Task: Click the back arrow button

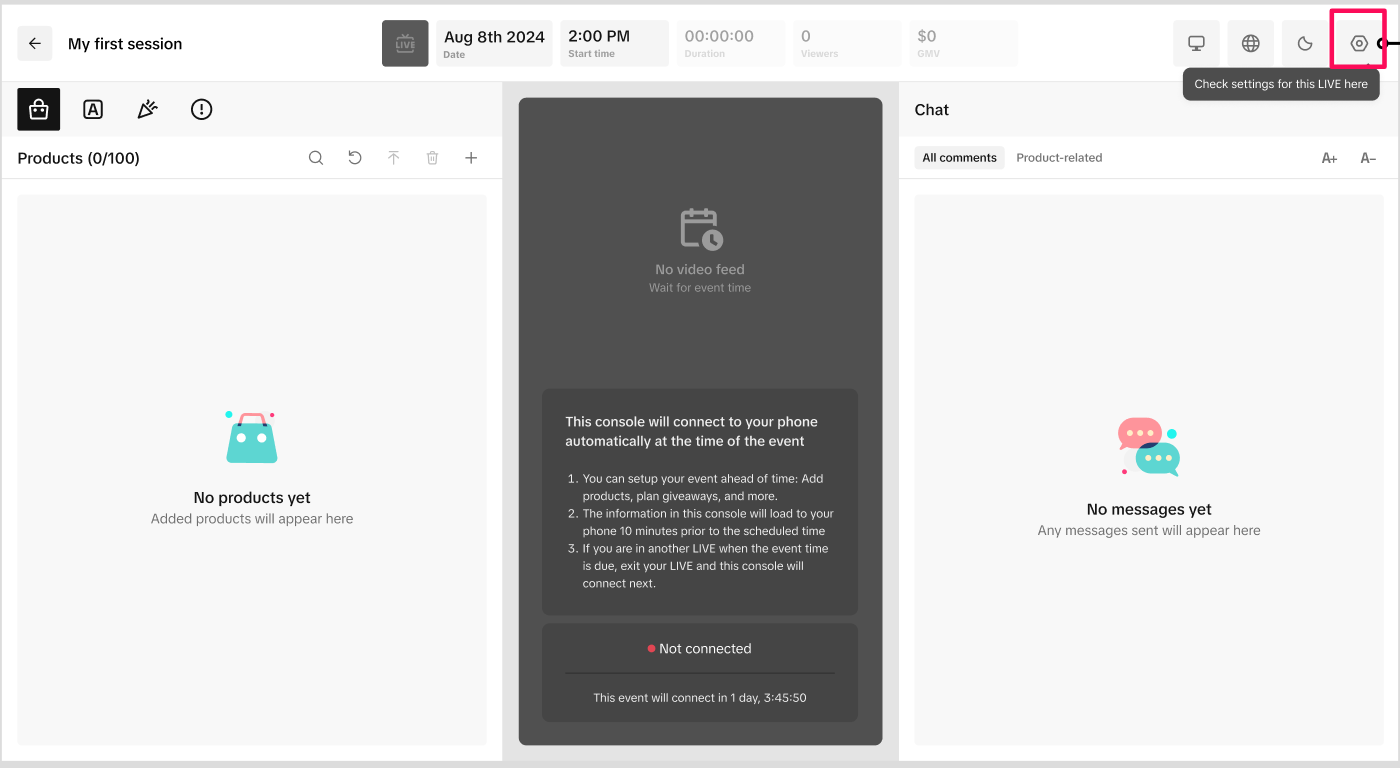Action: pos(35,44)
